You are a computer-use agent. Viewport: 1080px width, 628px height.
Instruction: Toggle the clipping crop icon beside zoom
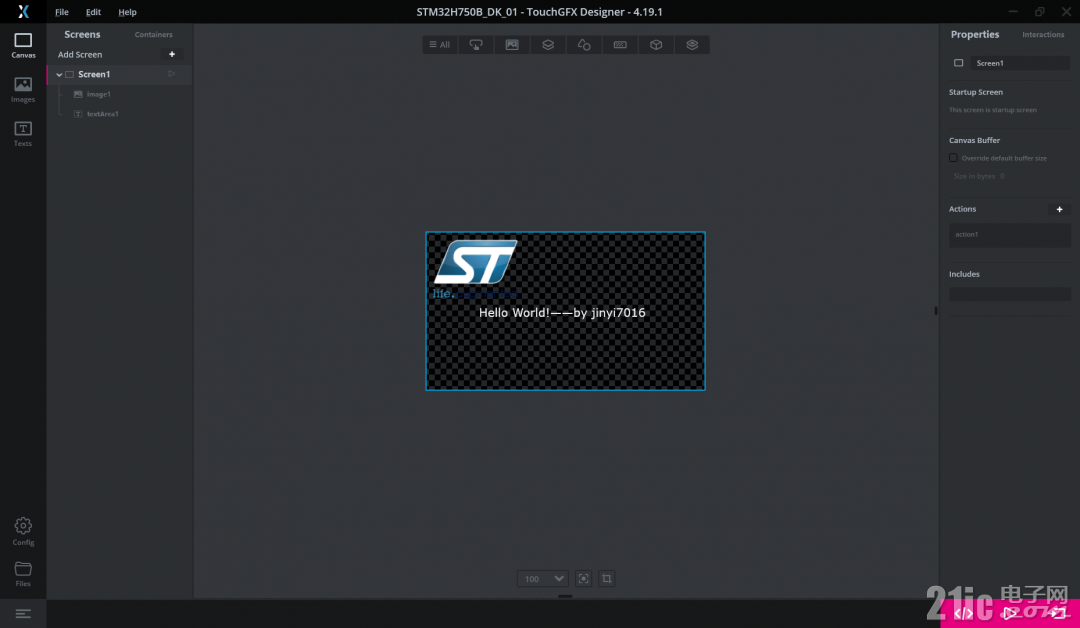pos(607,578)
